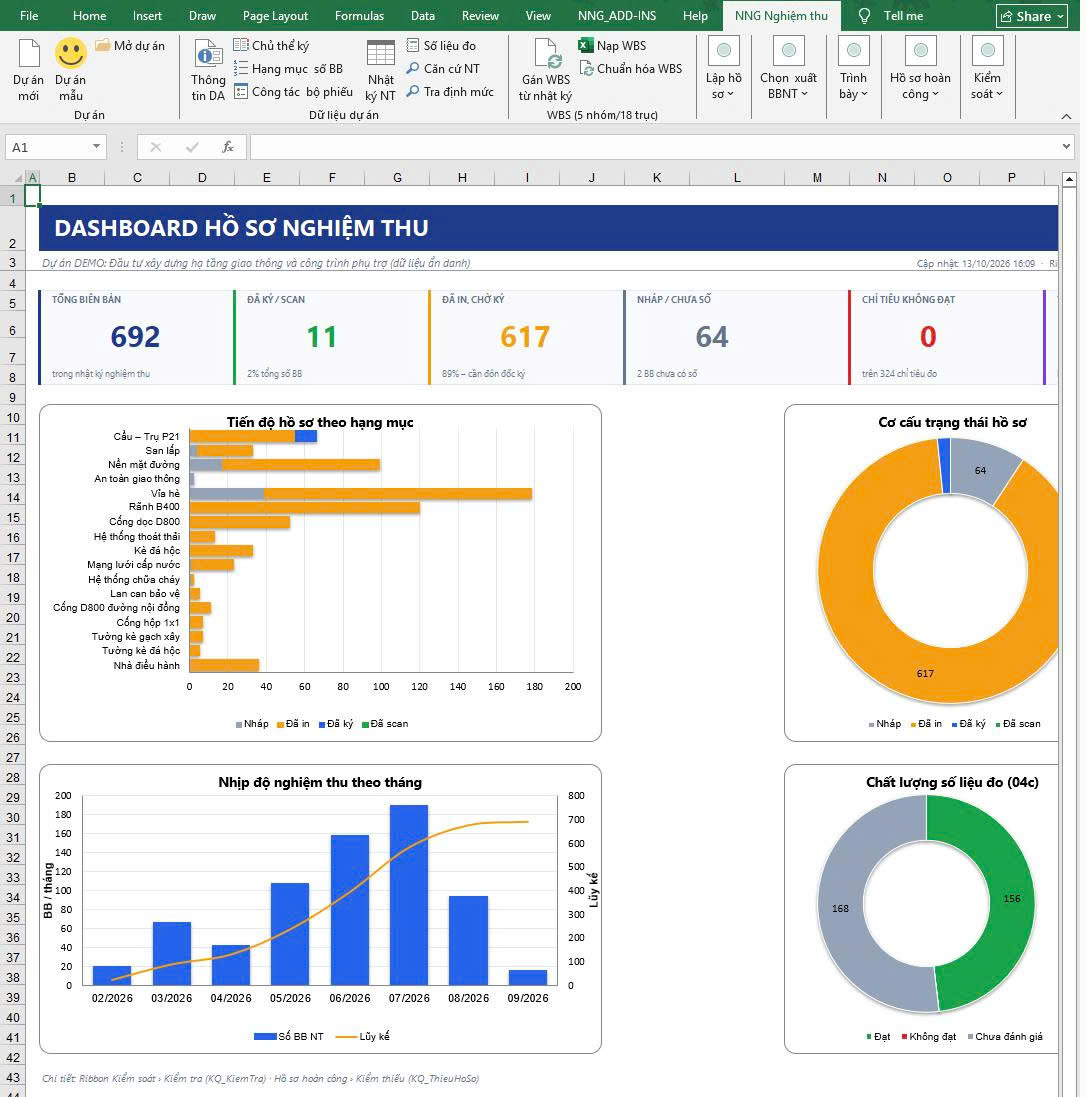Click Tra định mức command
The image size is (1086, 1097).
coord(450,92)
